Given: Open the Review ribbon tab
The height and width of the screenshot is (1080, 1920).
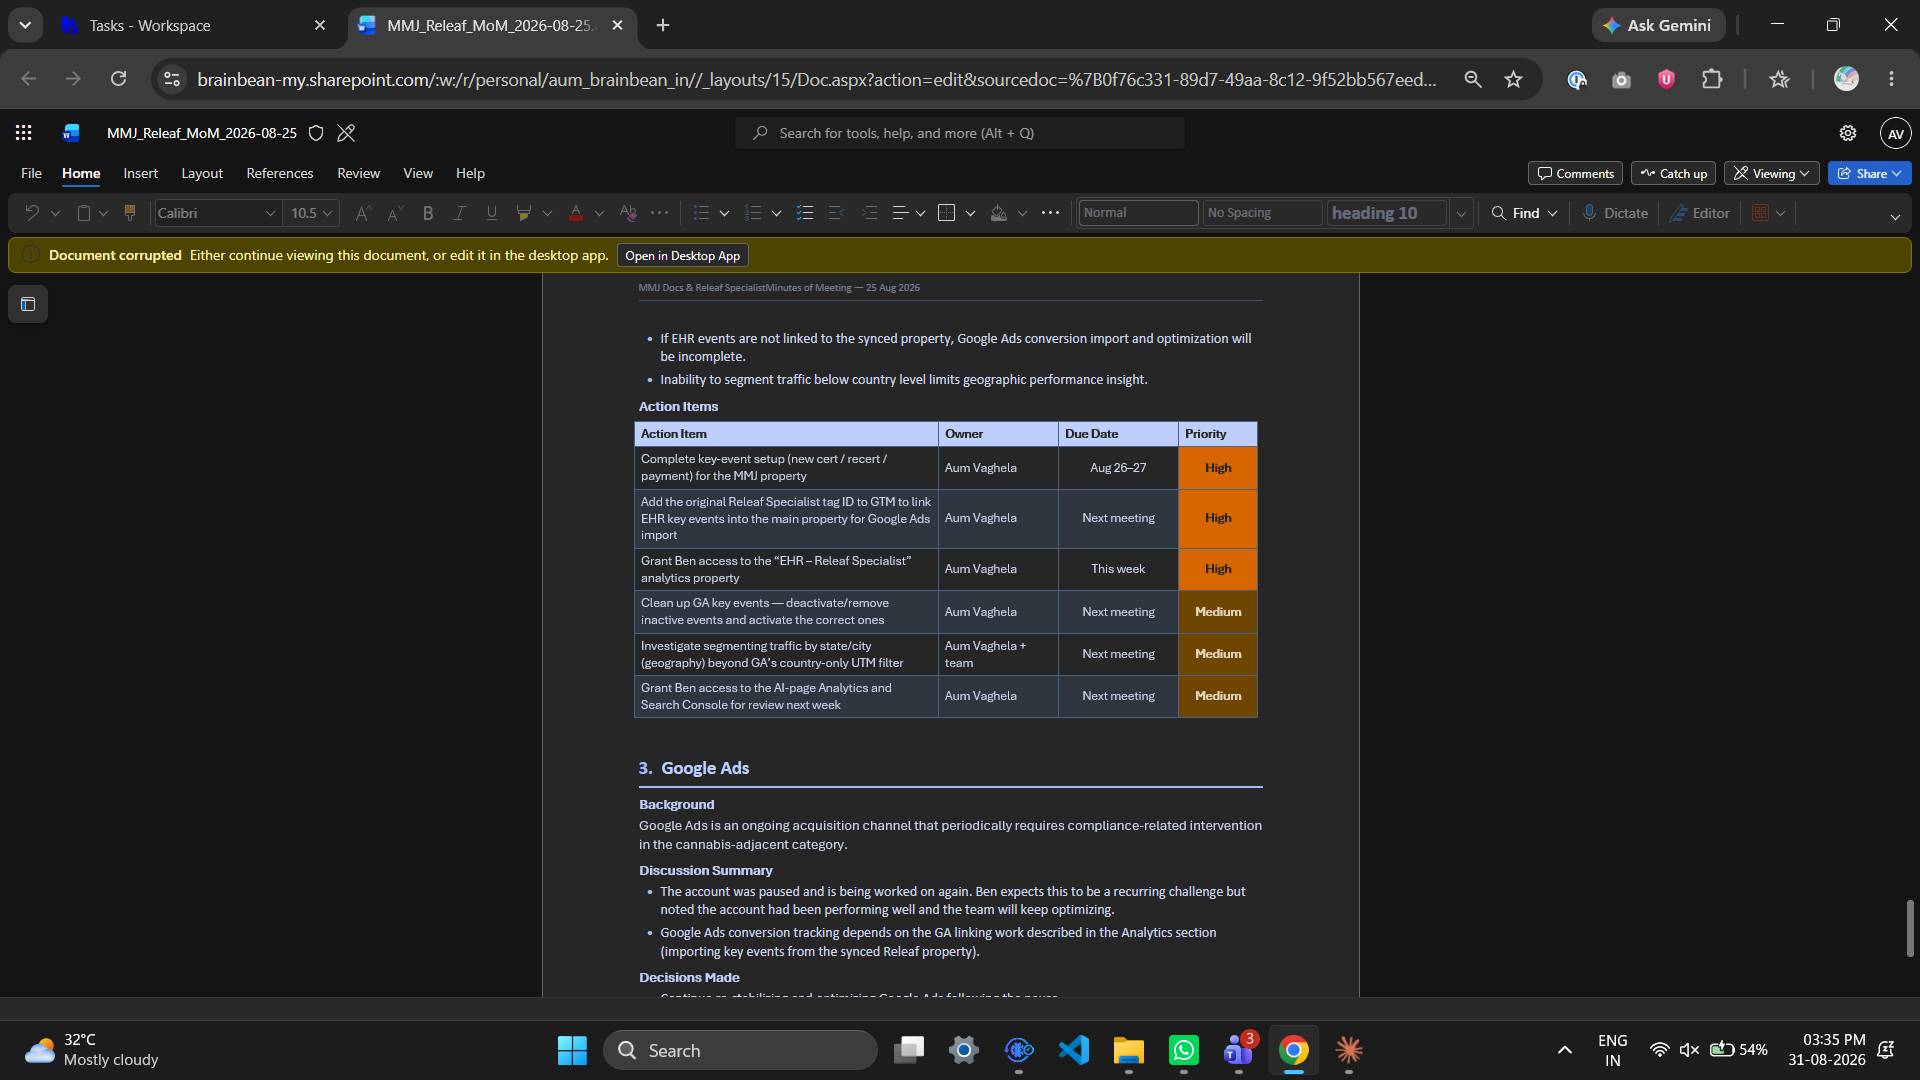Looking at the screenshot, I should coord(358,173).
